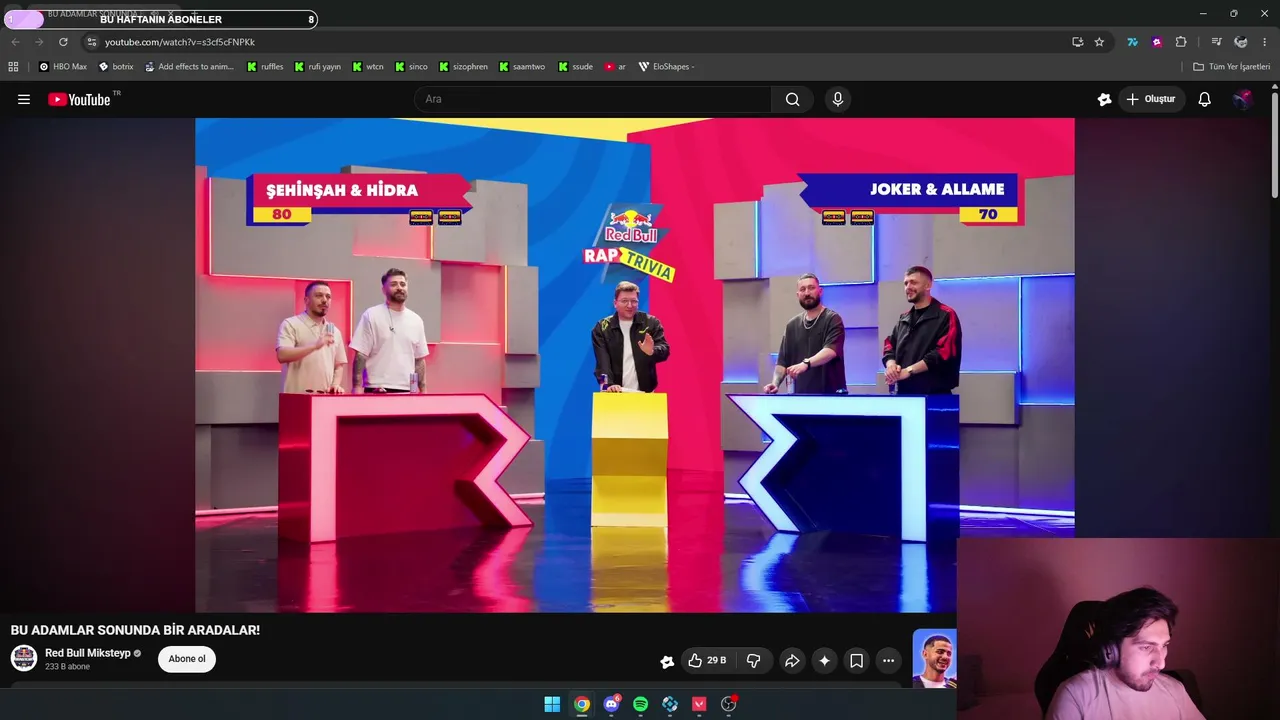
Task: View site information icon in the address bar
Action: 91,42
